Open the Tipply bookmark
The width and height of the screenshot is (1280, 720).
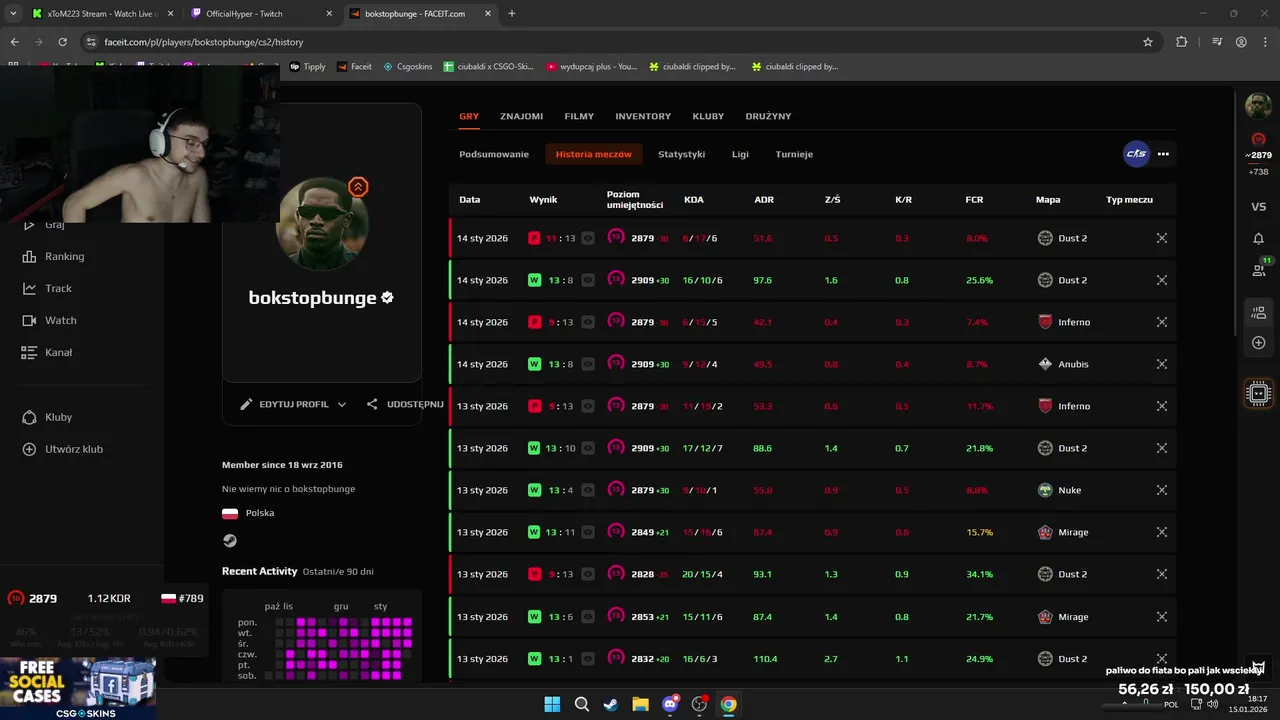(308, 67)
